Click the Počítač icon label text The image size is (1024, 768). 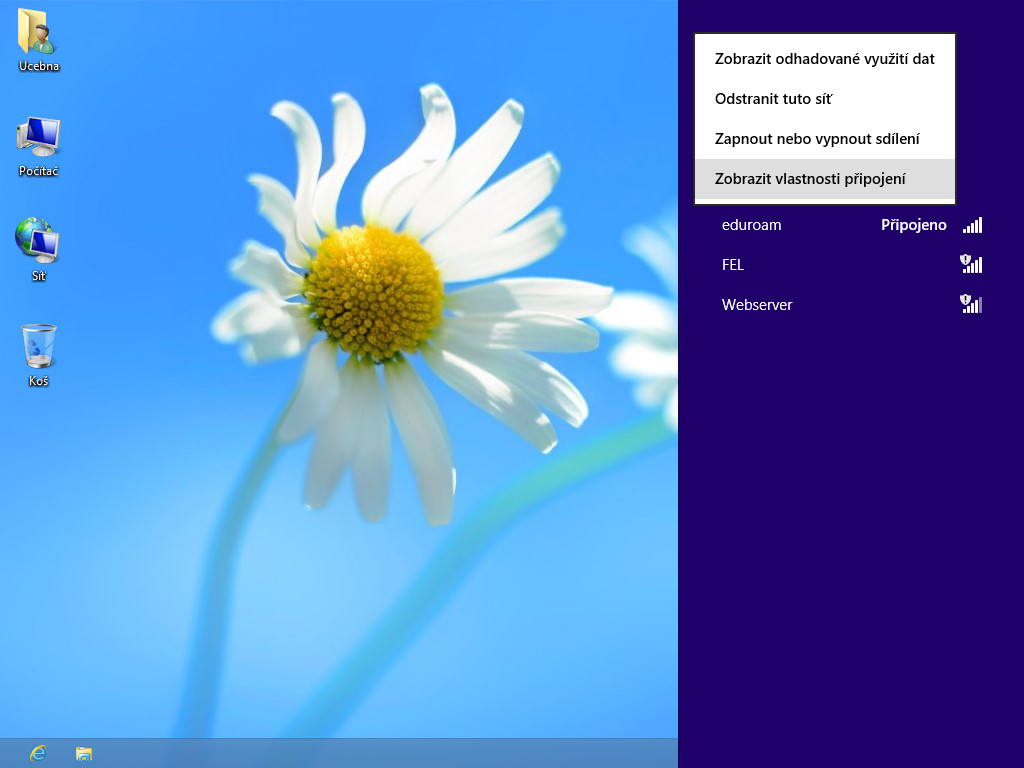(x=39, y=171)
